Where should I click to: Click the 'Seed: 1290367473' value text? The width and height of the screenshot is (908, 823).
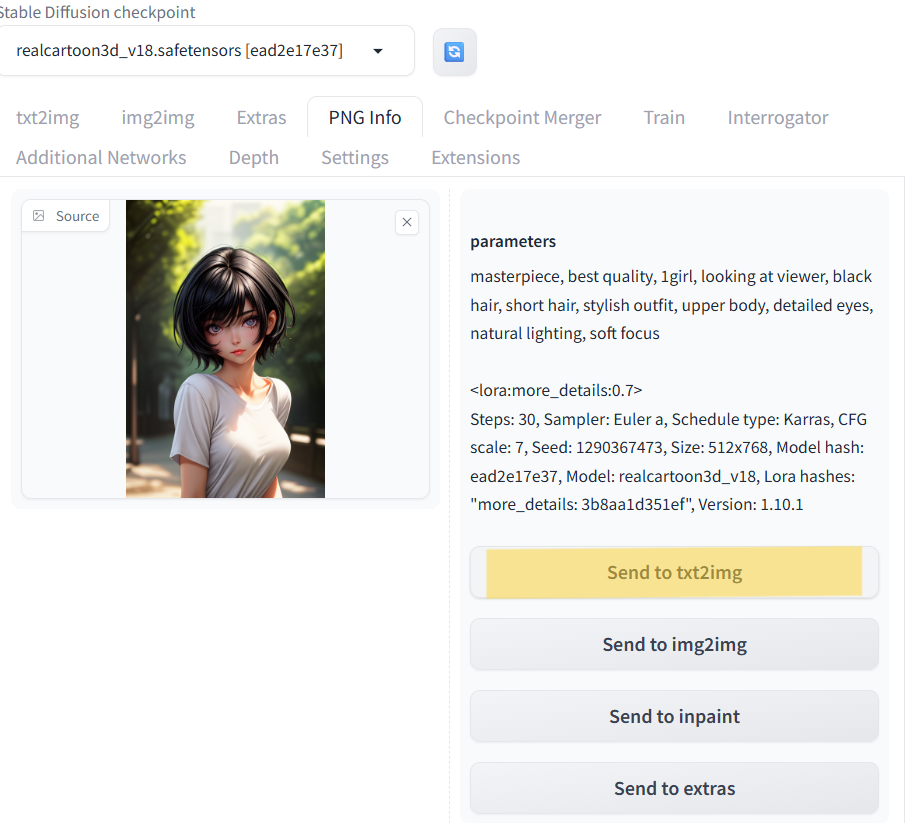[x=597, y=448]
